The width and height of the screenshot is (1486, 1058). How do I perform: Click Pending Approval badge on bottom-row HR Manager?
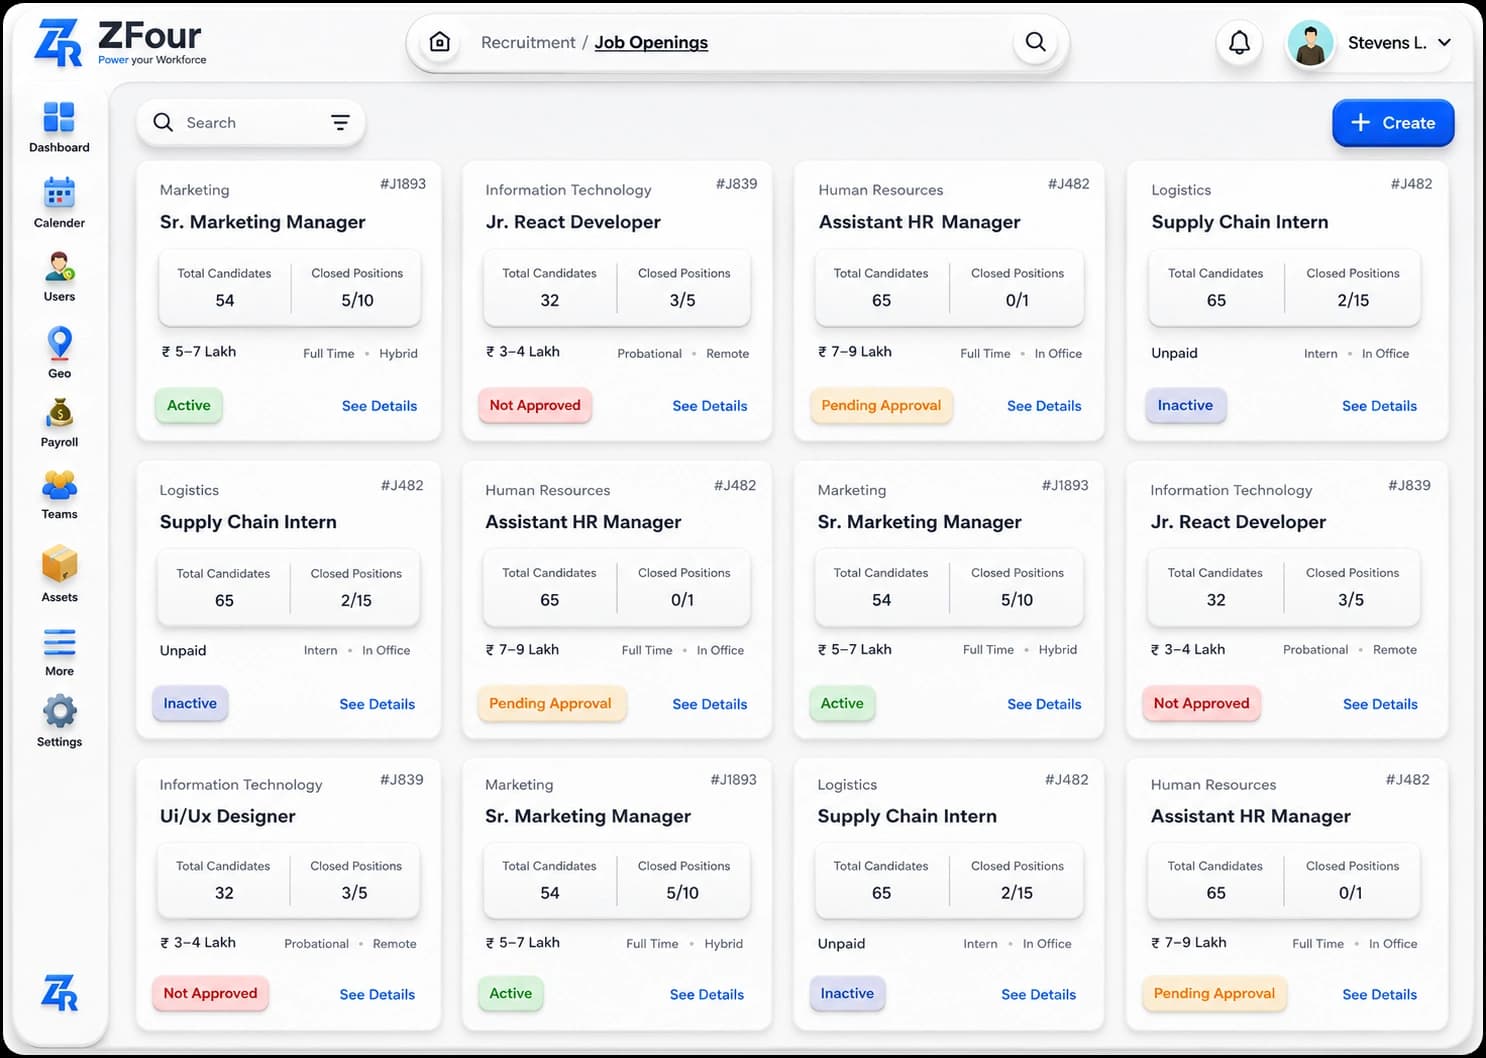pyautogui.click(x=1214, y=993)
